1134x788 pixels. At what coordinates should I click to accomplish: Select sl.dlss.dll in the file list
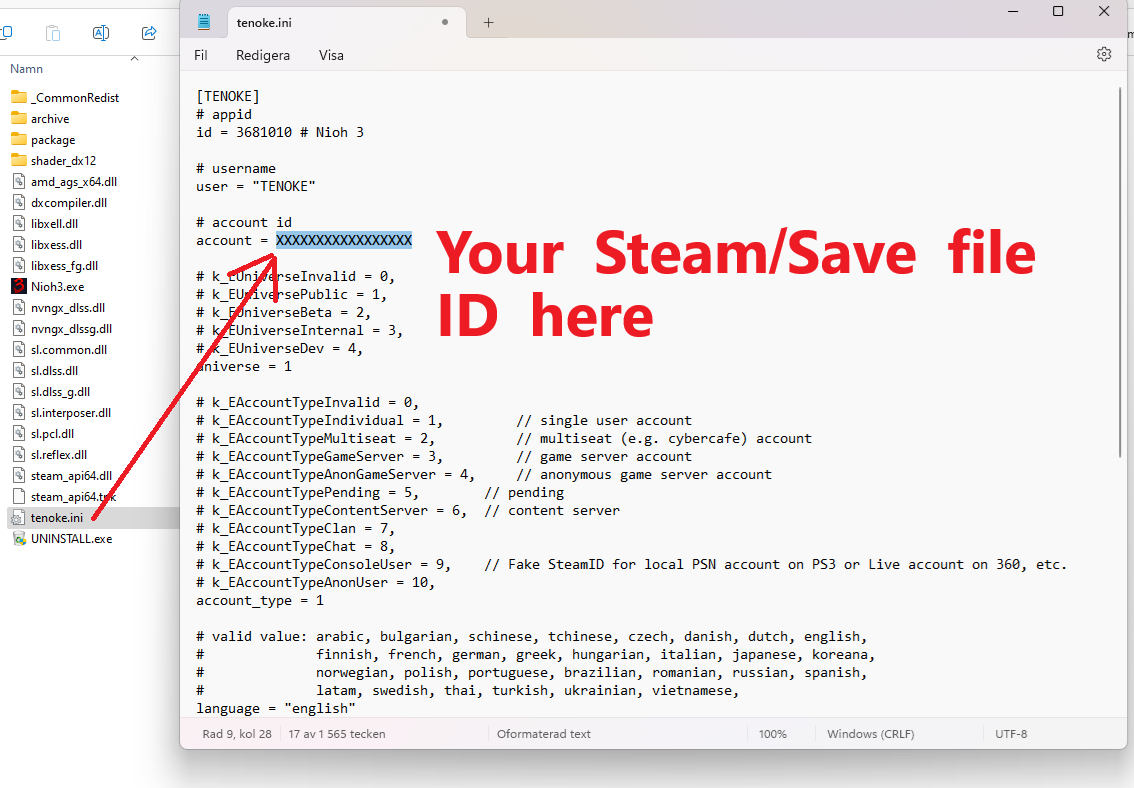(x=54, y=370)
